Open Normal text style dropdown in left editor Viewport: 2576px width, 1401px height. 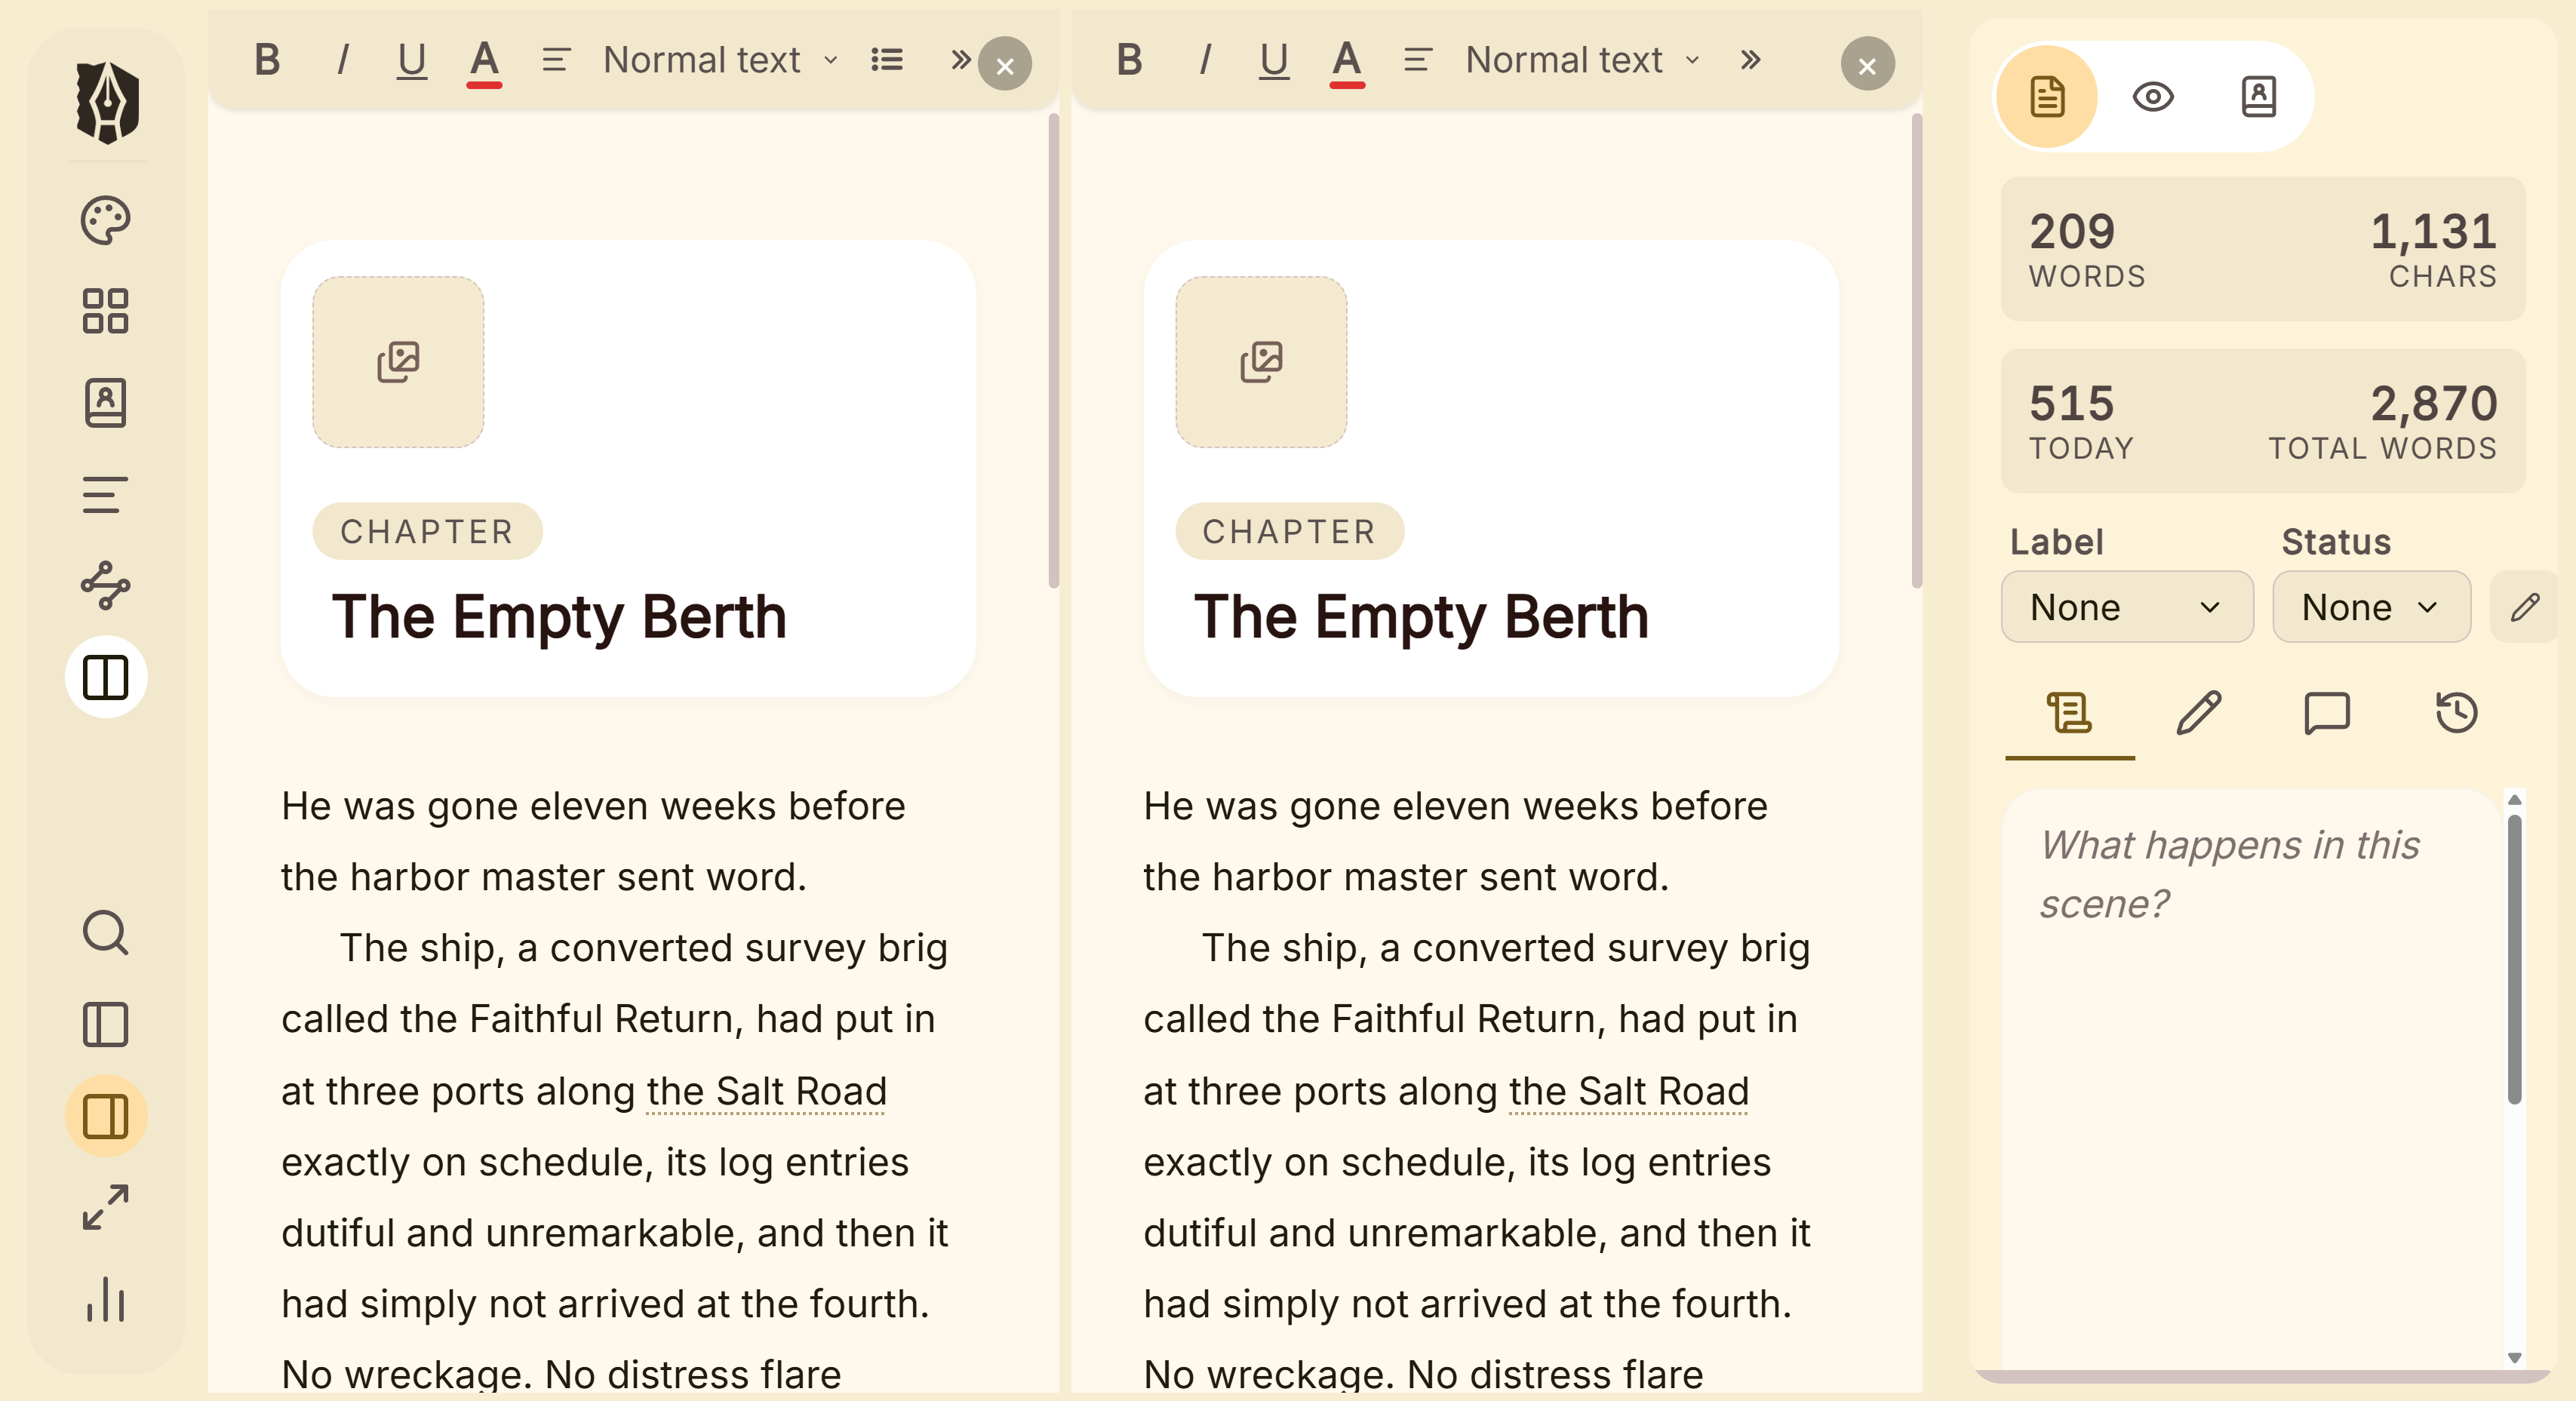tap(720, 60)
